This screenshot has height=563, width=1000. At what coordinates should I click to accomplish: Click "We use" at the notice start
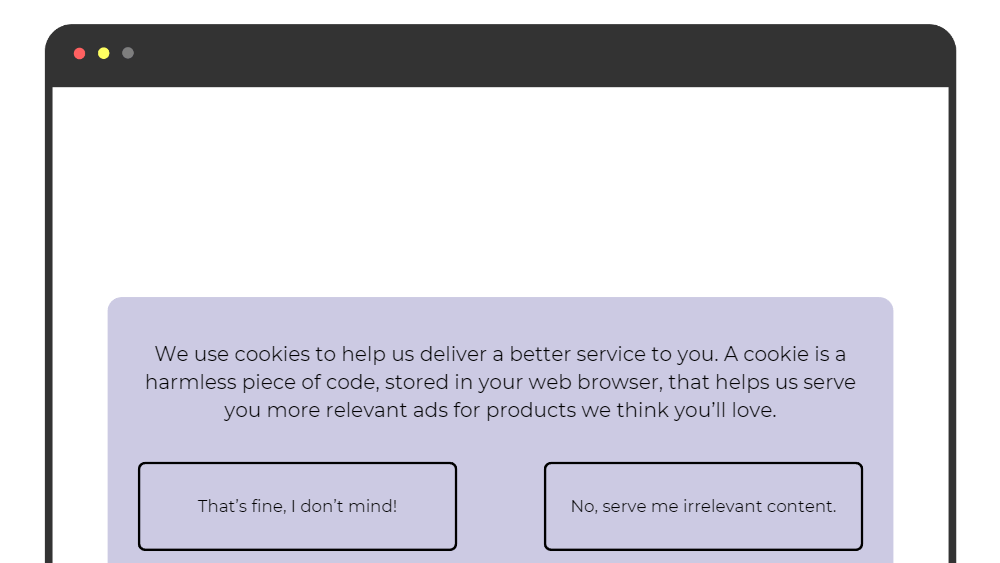[x=191, y=354]
